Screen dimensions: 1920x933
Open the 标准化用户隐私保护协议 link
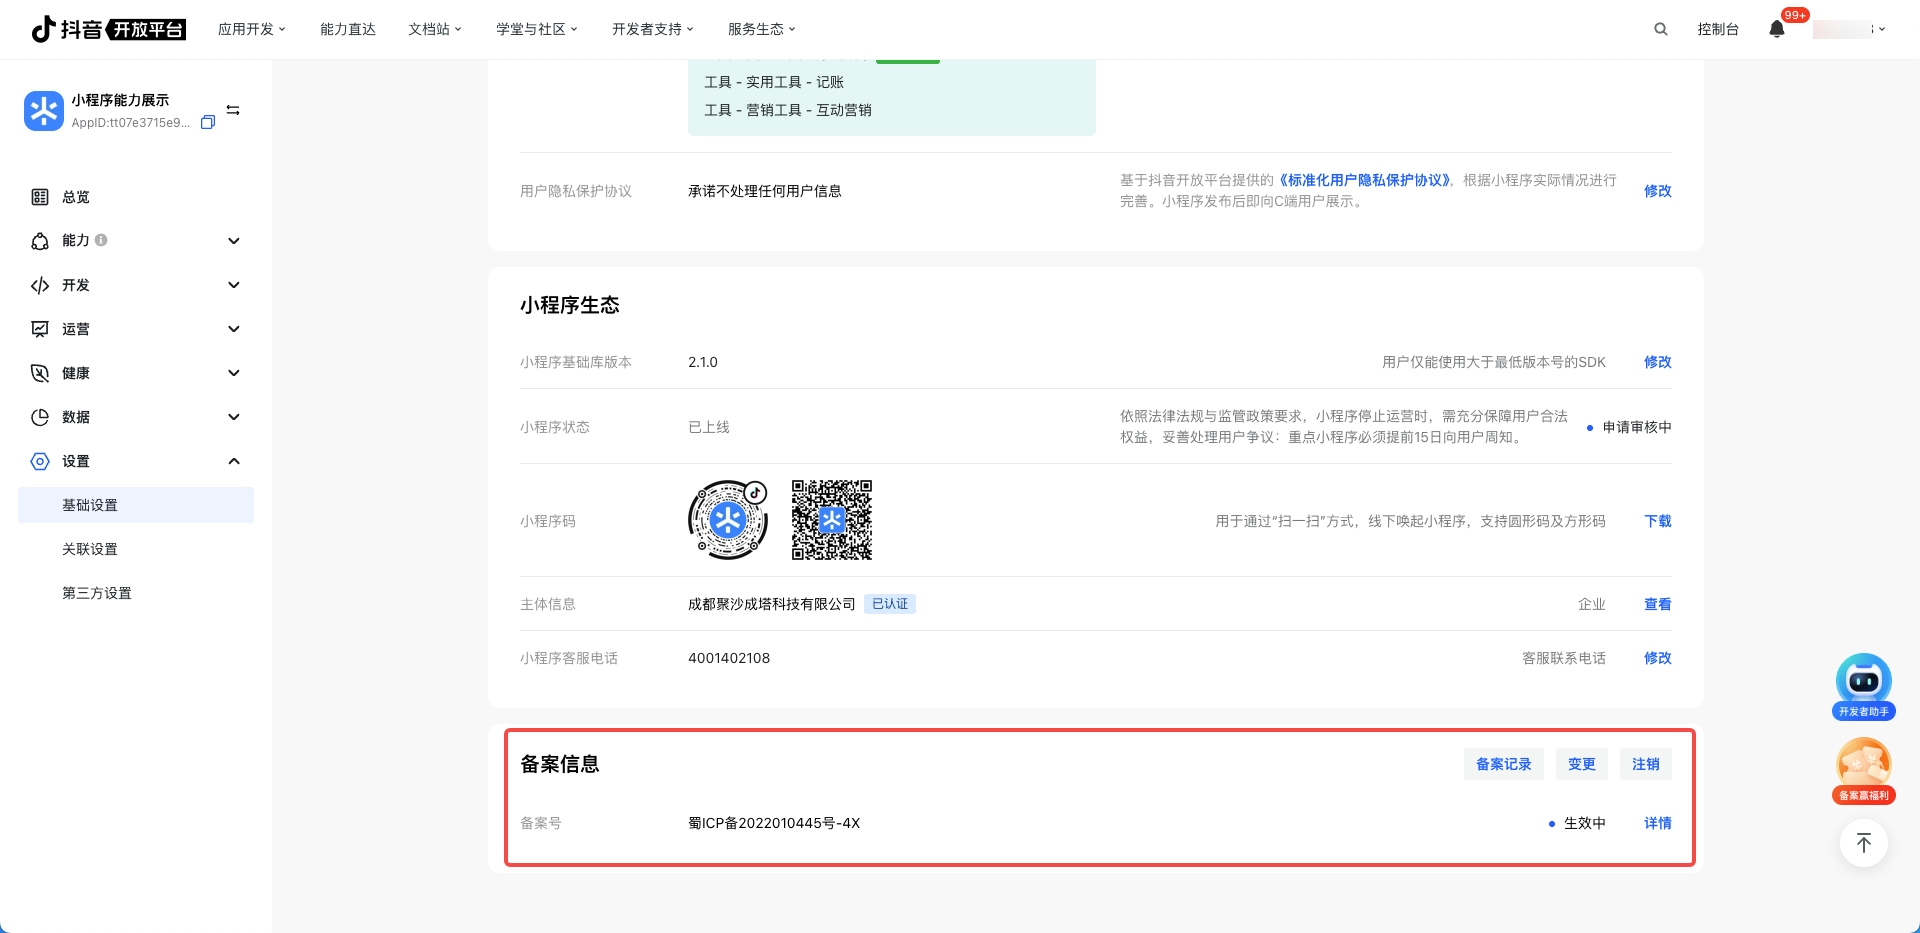pyautogui.click(x=1364, y=180)
